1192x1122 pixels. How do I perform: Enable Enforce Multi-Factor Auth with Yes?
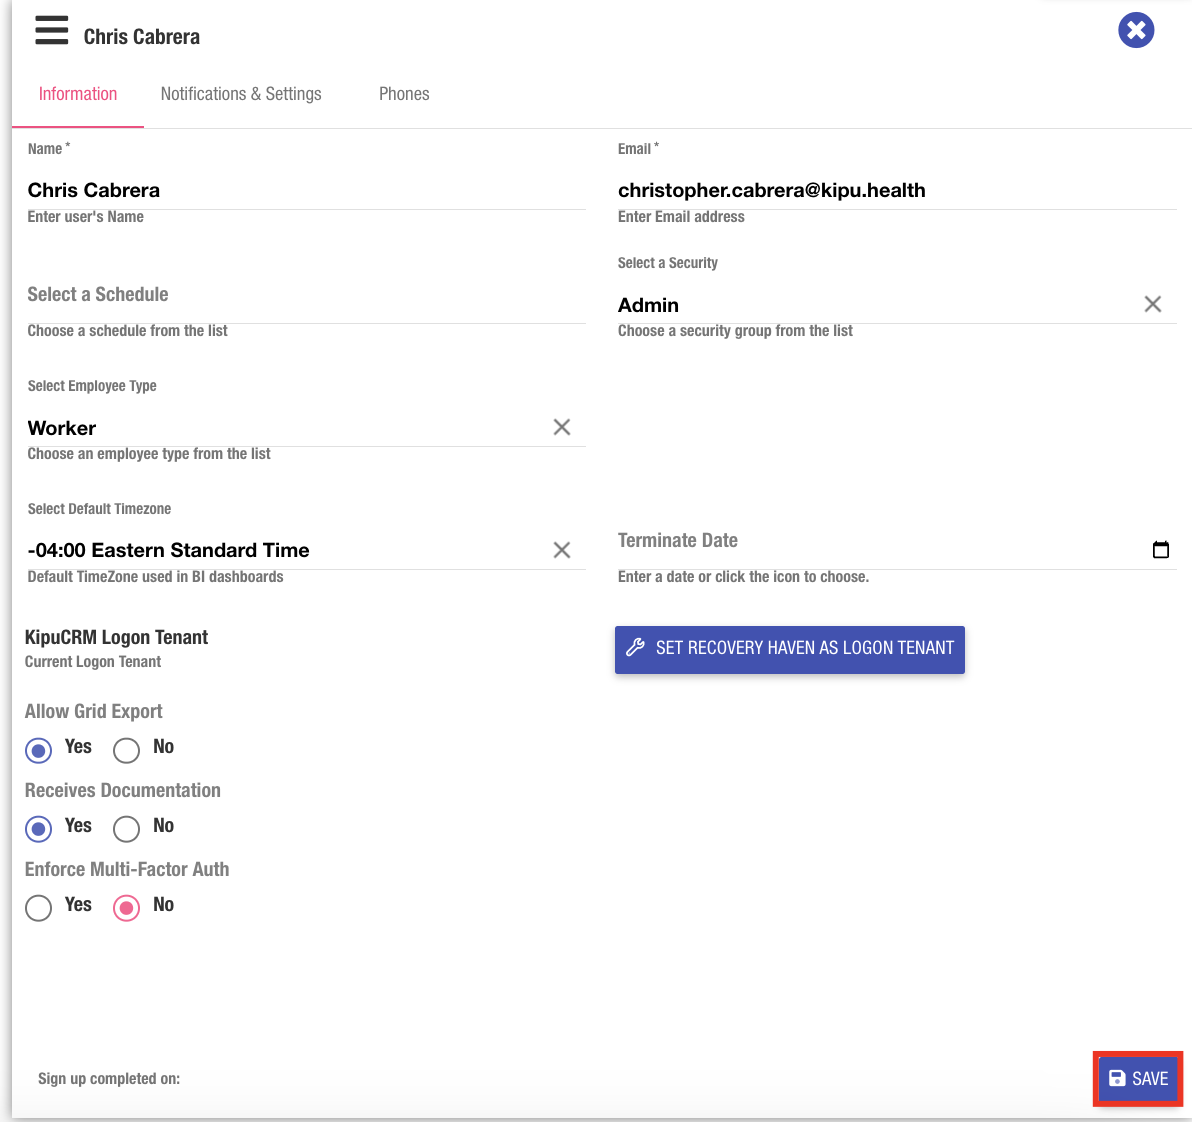coord(39,907)
